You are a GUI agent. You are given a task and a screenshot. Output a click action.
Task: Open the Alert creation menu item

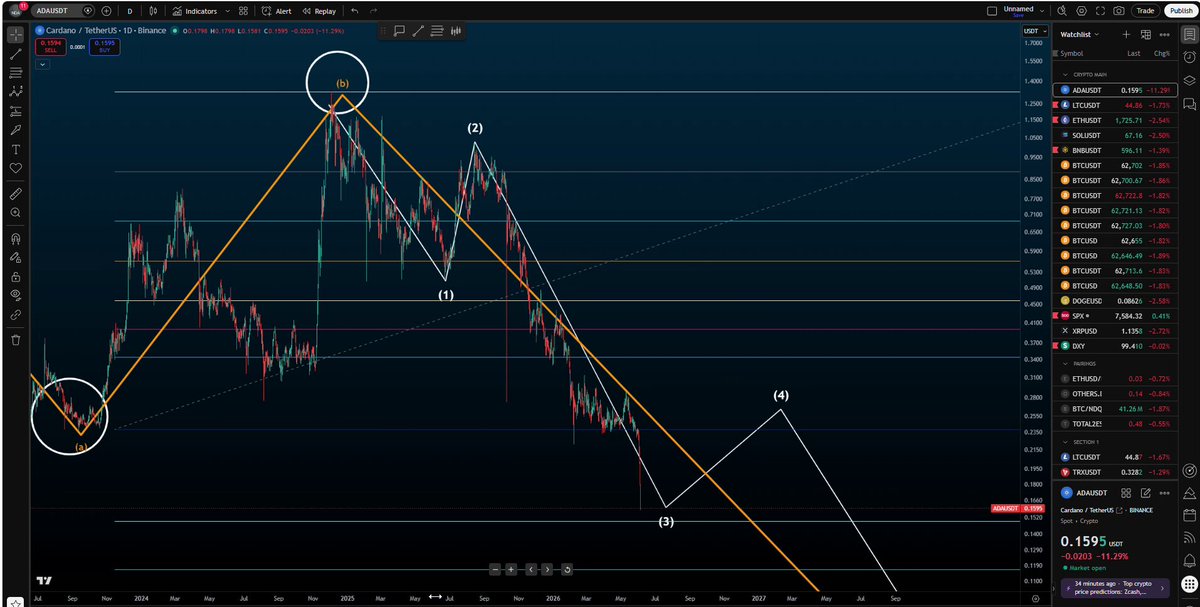pos(276,11)
